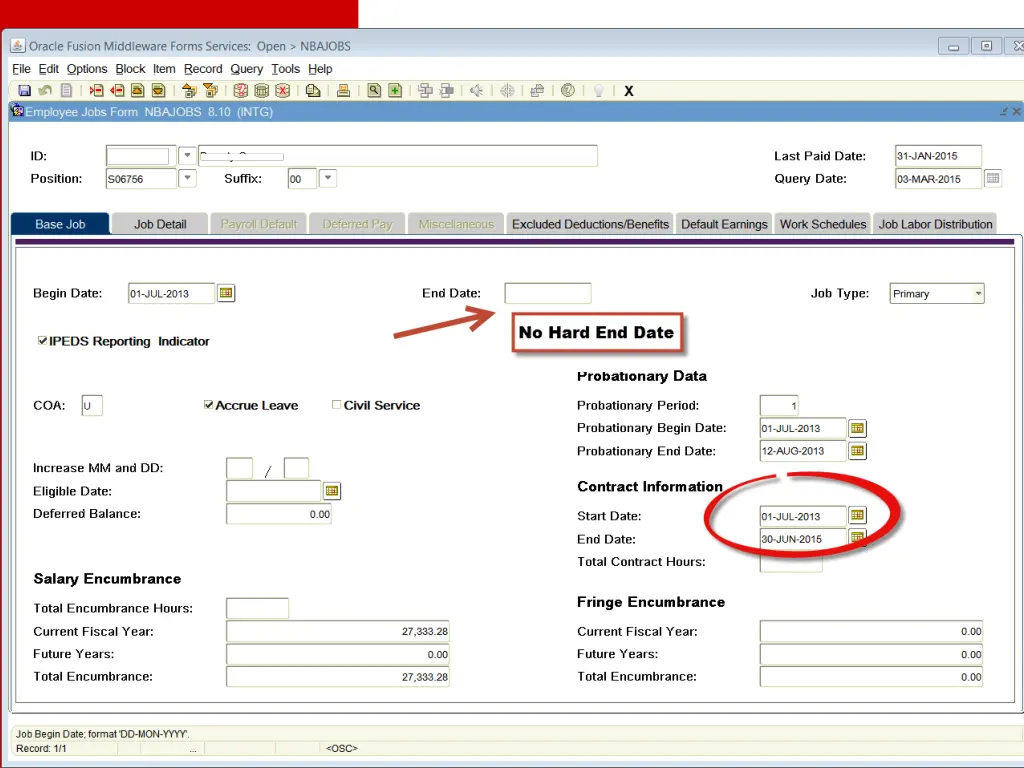Click the Deferred Balance field 0.00
The image size is (1024, 768).
(x=279, y=514)
